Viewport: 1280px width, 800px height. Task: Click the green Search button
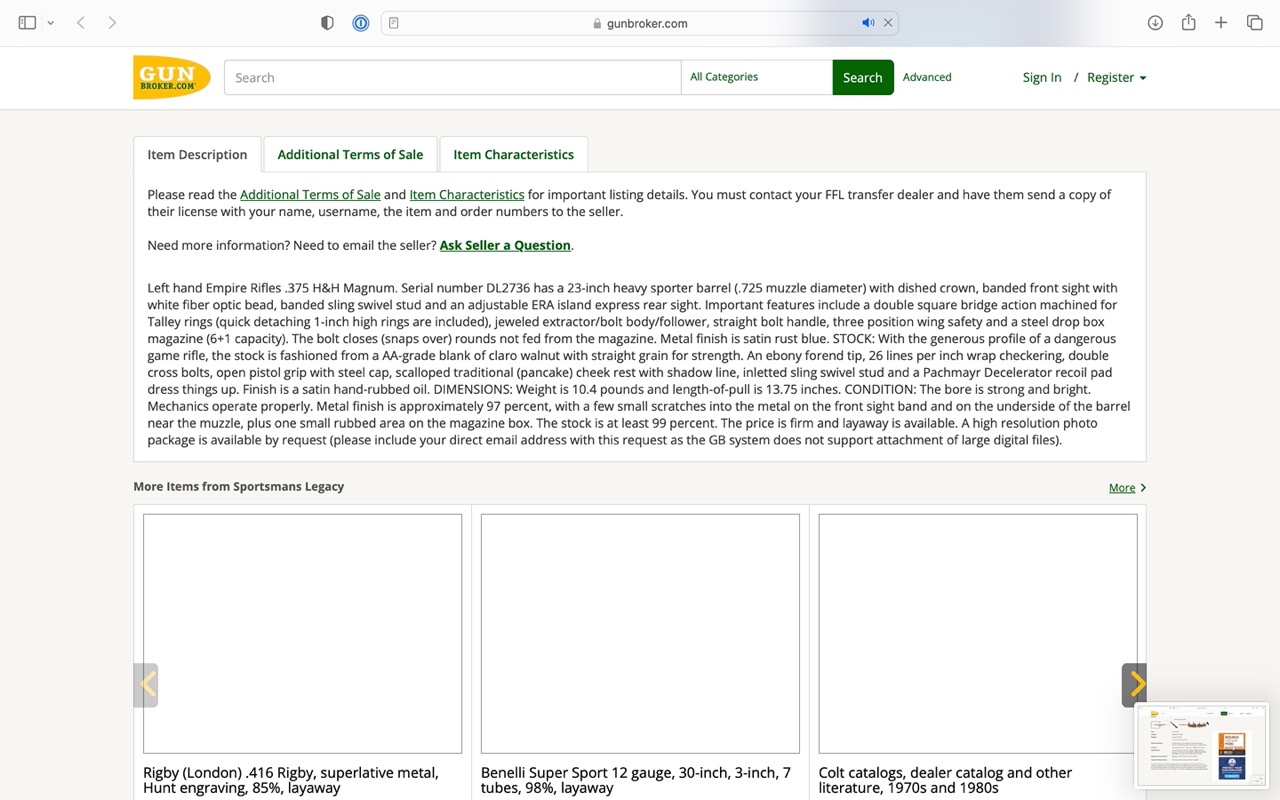click(x=862, y=77)
